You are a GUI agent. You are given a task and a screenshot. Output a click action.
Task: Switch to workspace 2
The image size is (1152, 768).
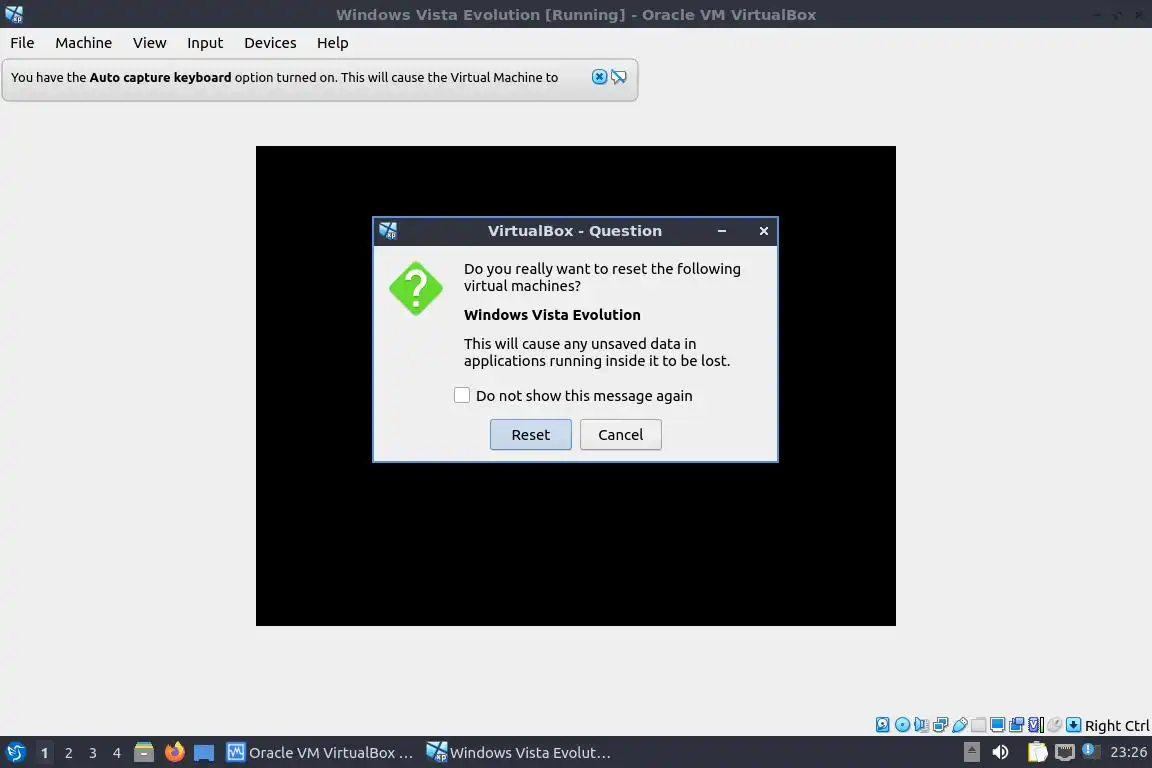(68, 753)
